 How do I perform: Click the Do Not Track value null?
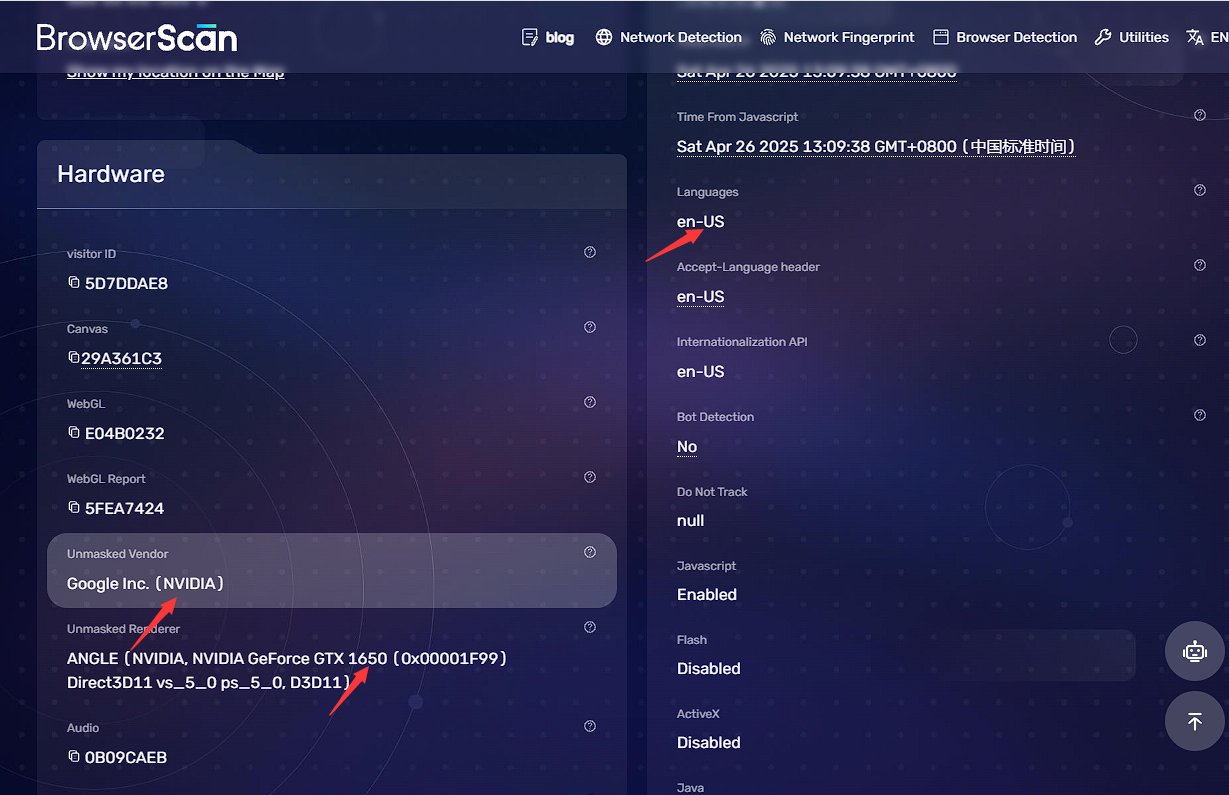[x=690, y=521]
